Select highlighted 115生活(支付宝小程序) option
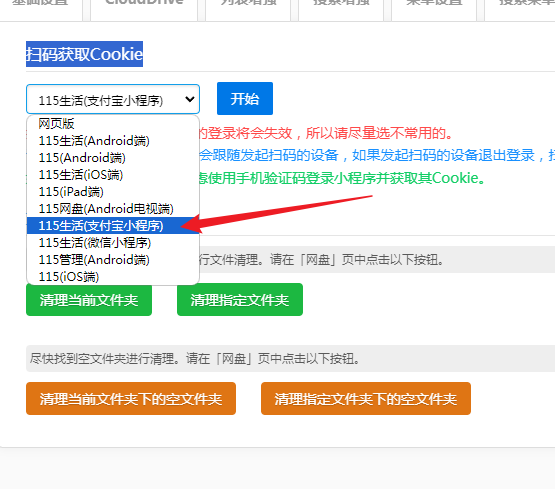This screenshot has height=489, width=555. pos(113,226)
